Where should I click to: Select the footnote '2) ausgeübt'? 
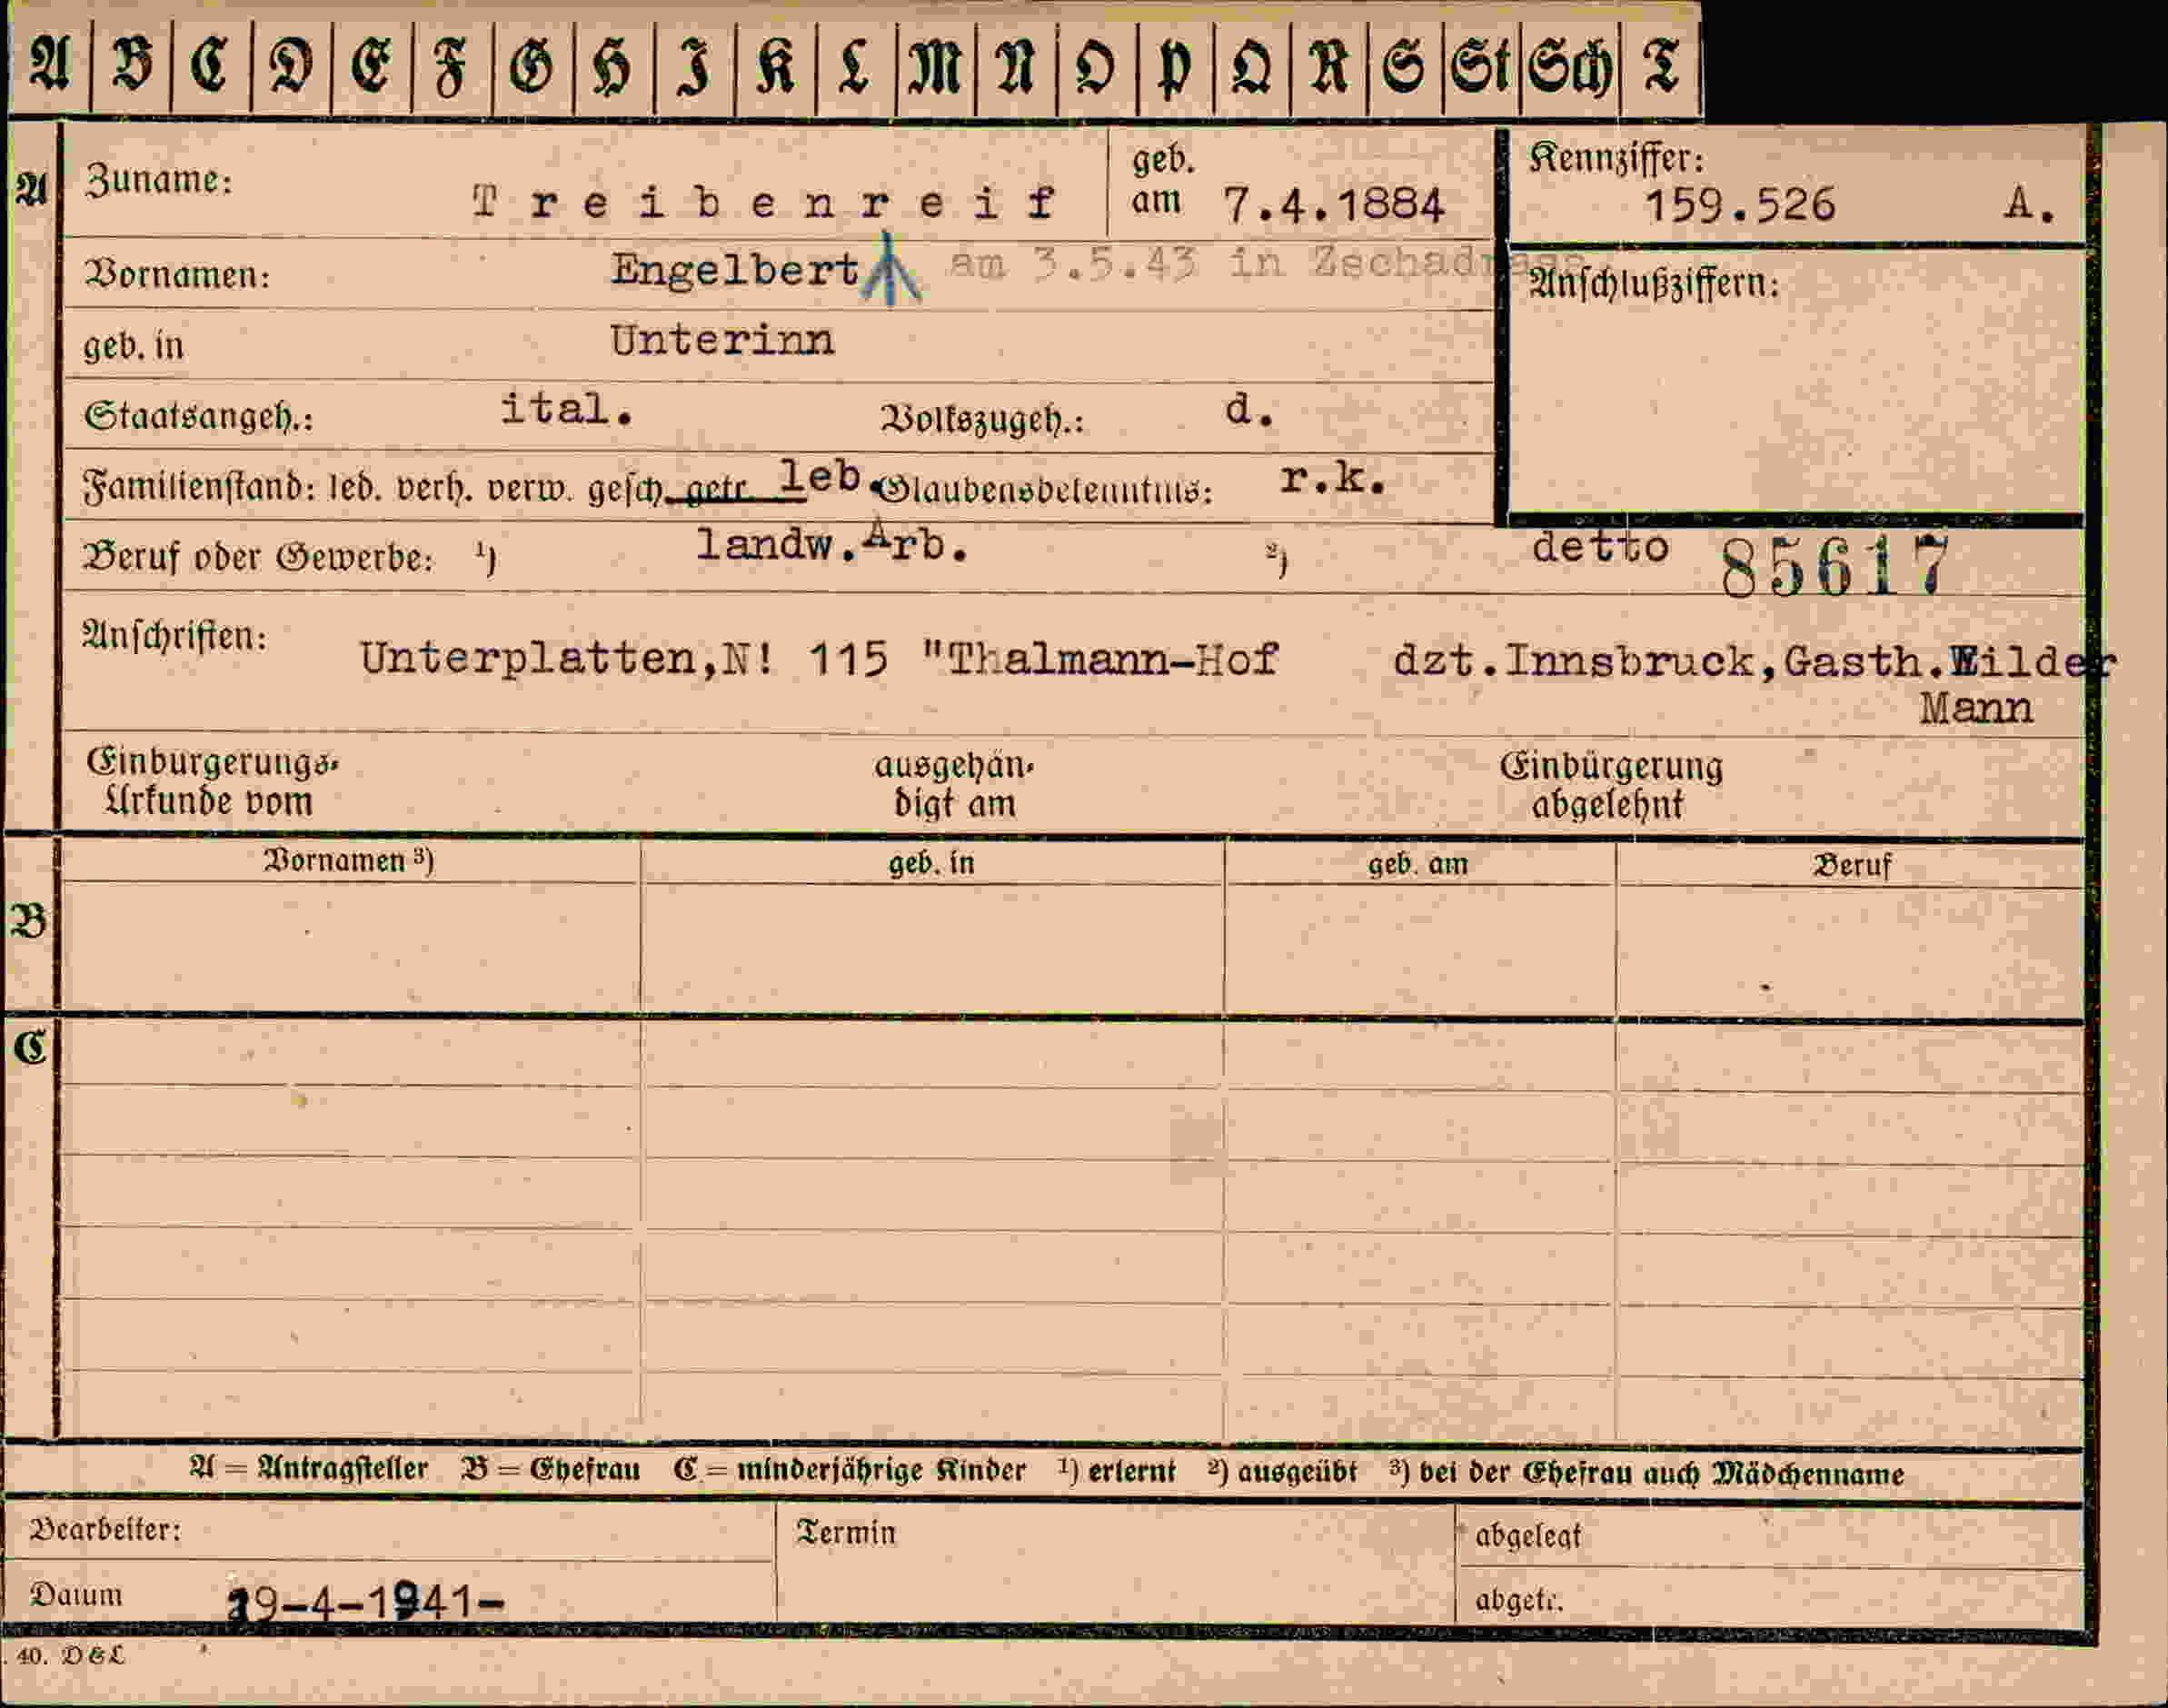1283,1472
